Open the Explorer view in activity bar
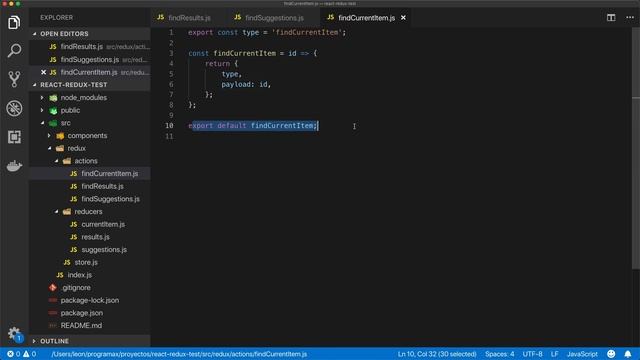The image size is (640, 360). coord(14,22)
